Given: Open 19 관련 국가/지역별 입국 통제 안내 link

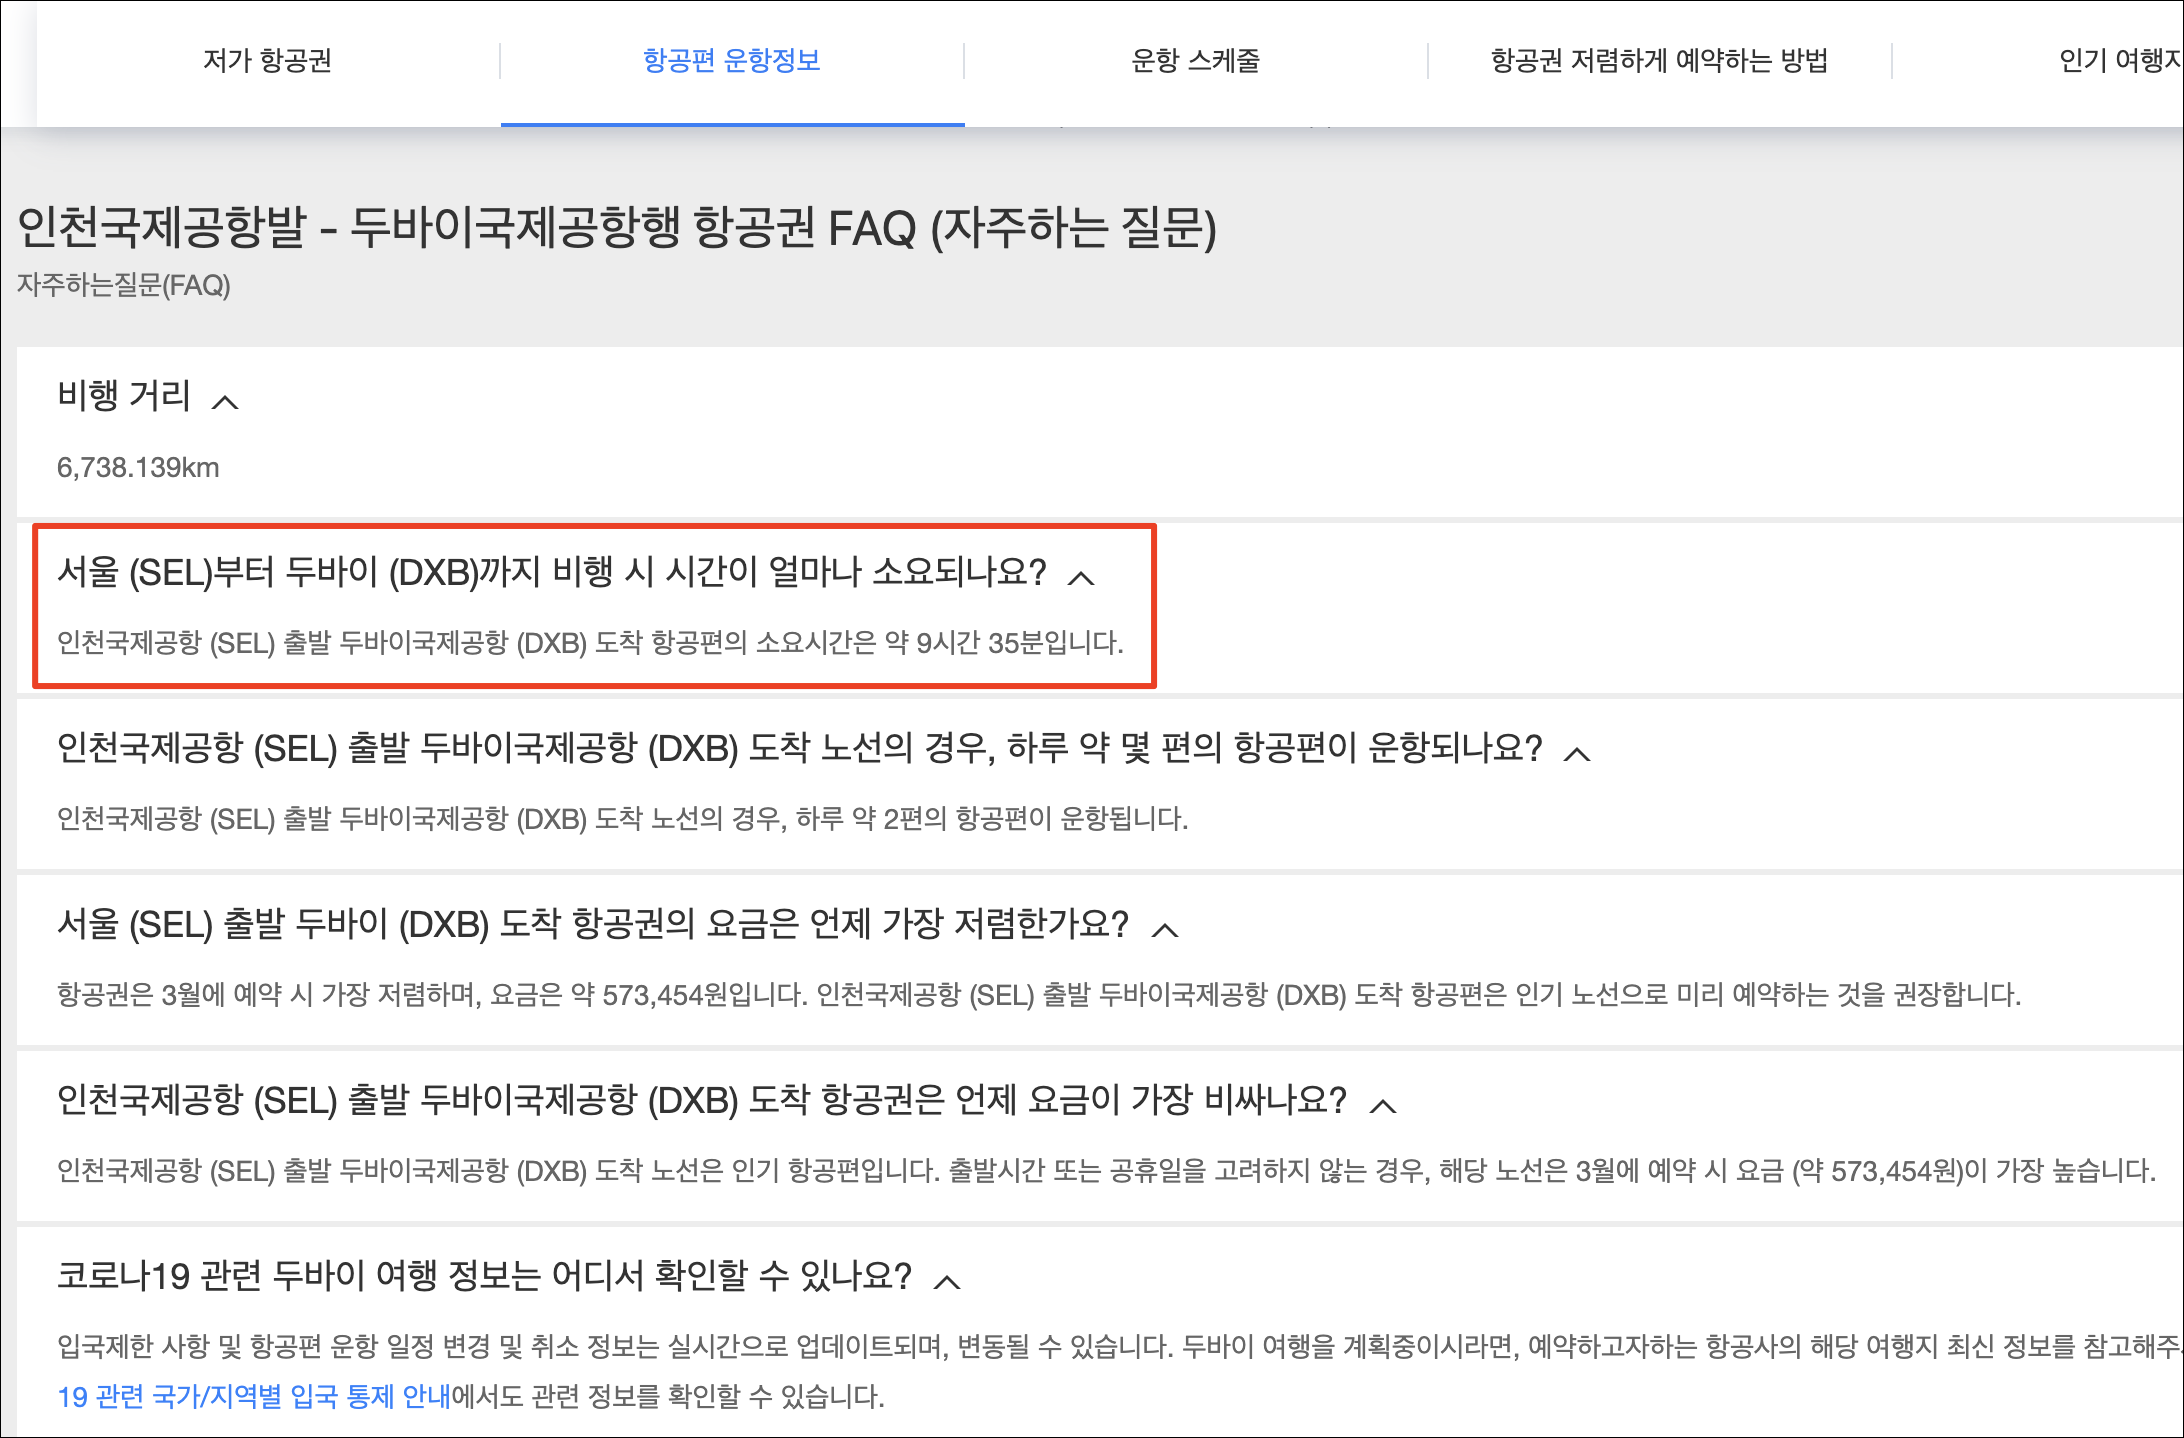Looking at the screenshot, I should pyautogui.click(x=254, y=1396).
